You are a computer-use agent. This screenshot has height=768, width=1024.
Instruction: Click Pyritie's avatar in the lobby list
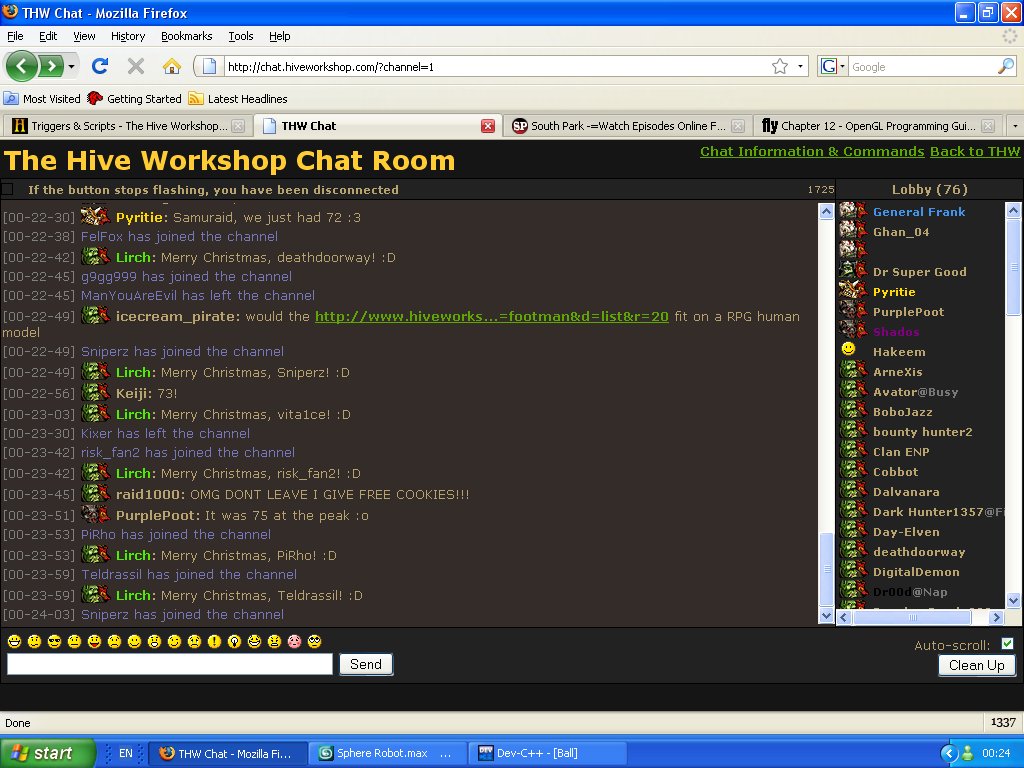(x=853, y=290)
